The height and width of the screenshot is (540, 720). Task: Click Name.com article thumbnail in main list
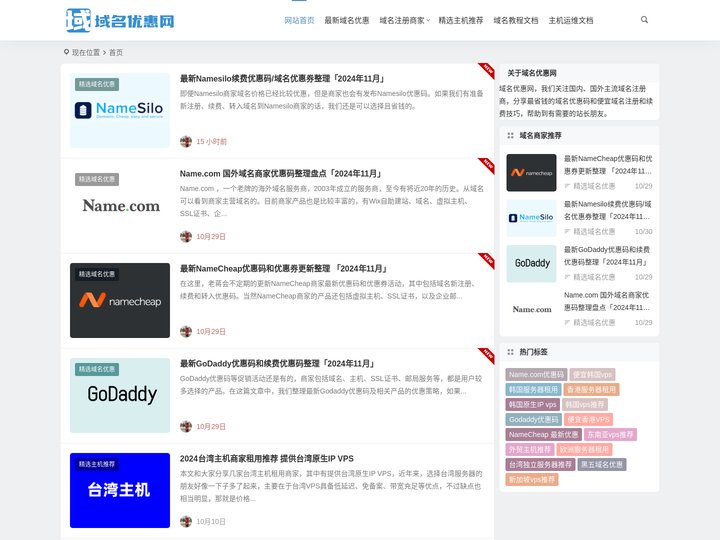point(120,205)
